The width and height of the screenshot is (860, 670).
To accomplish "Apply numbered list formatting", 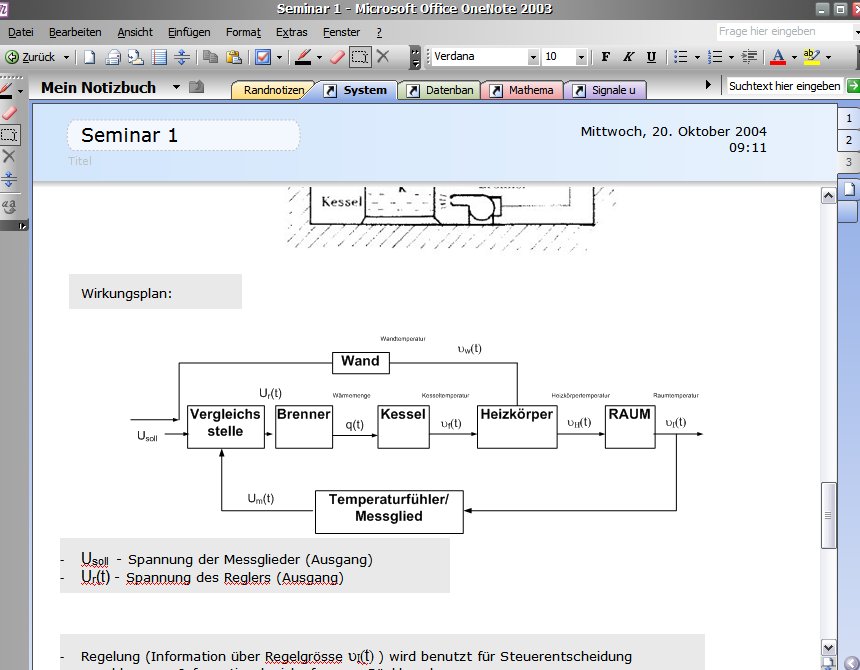I will tap(715, 57).
